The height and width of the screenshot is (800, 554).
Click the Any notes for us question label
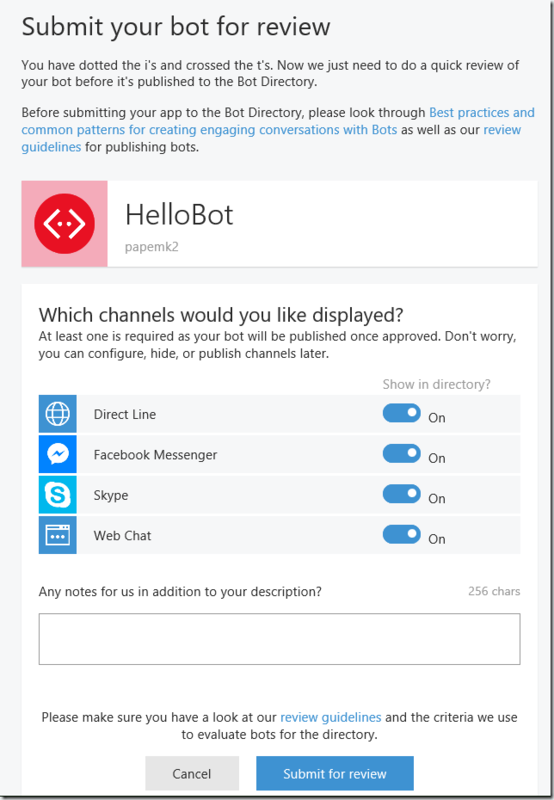pyautogui.click(x=180, y=592)
